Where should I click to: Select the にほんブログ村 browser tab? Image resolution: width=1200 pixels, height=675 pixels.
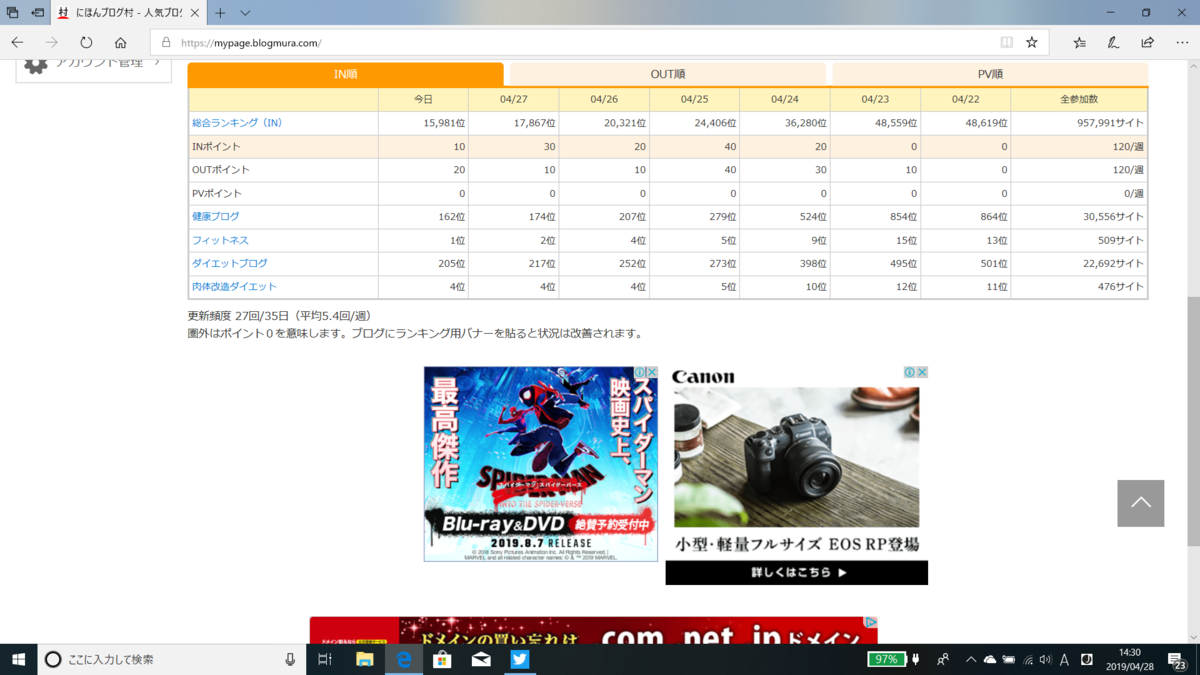(128, 13)
